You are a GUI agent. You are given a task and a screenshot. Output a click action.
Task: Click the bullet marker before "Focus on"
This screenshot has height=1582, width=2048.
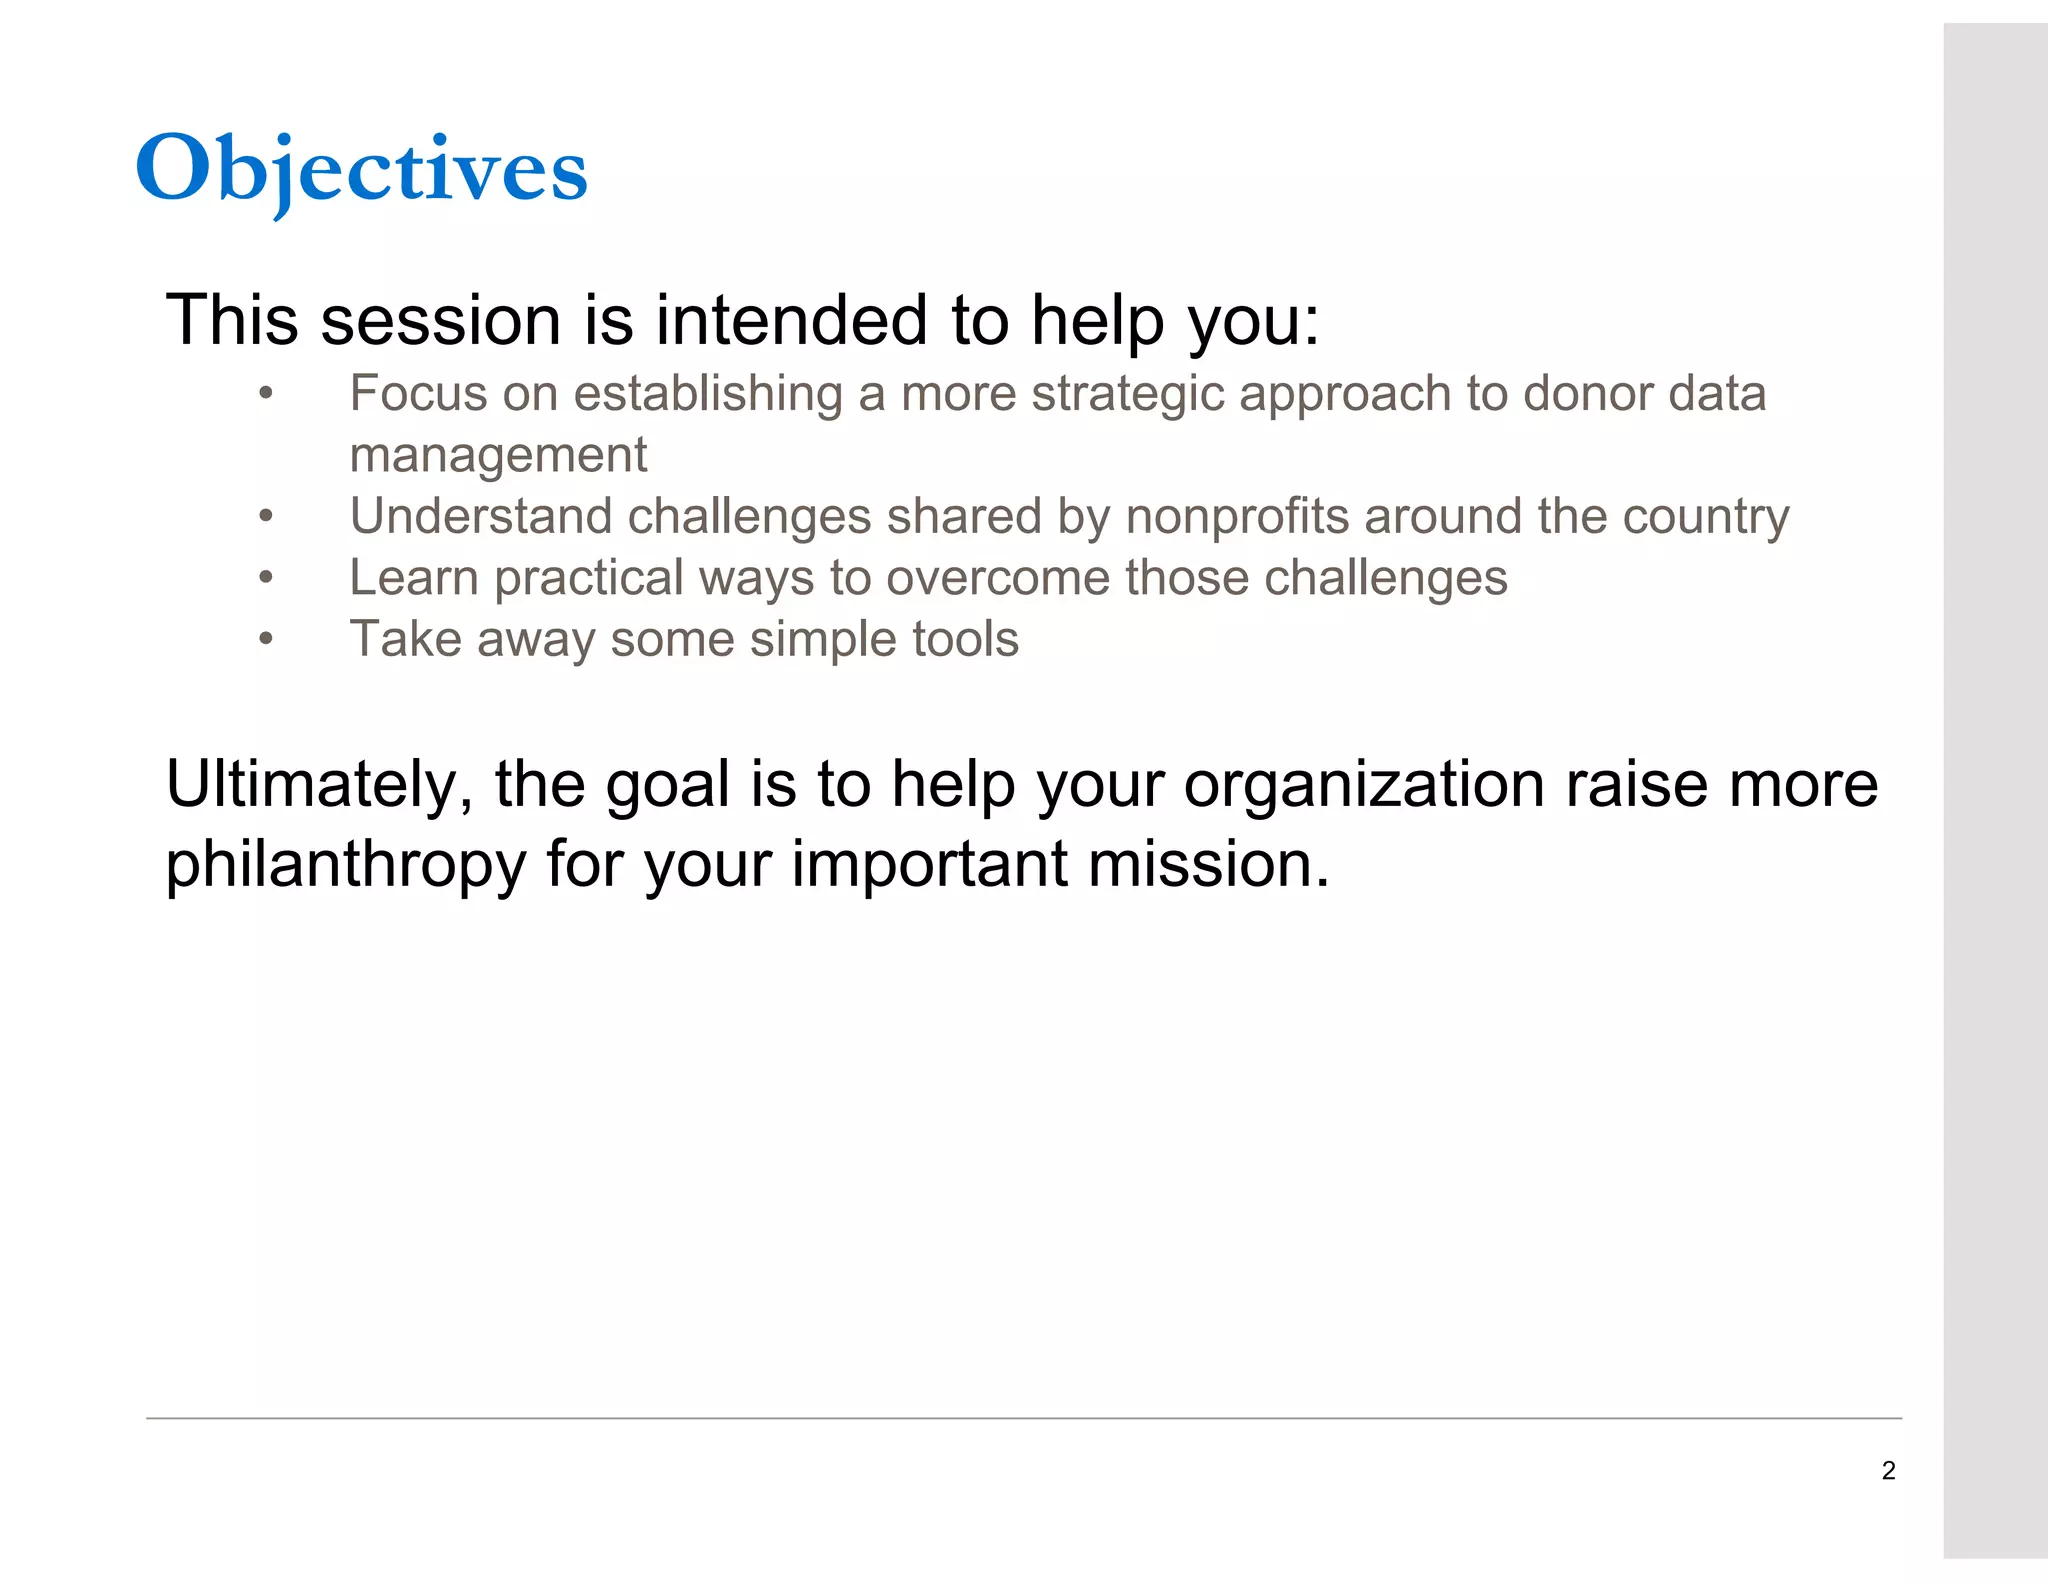[x=265, y=393]
